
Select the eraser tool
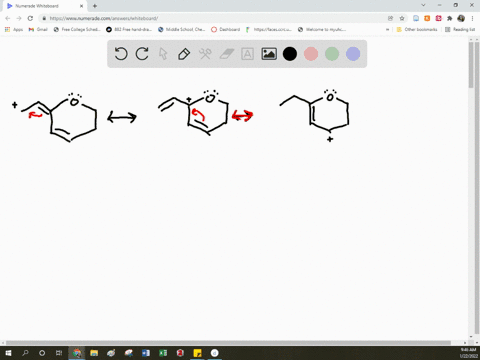click(227, 54)
